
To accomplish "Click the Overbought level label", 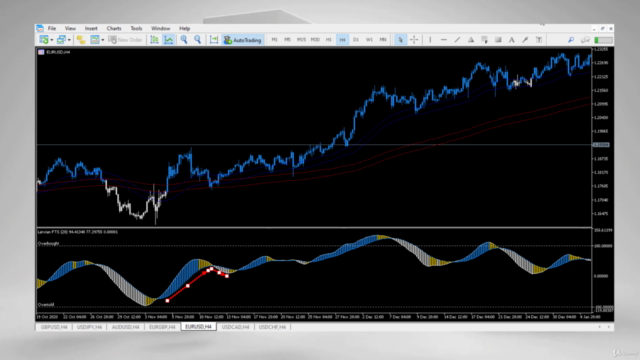I will point(49,244).
